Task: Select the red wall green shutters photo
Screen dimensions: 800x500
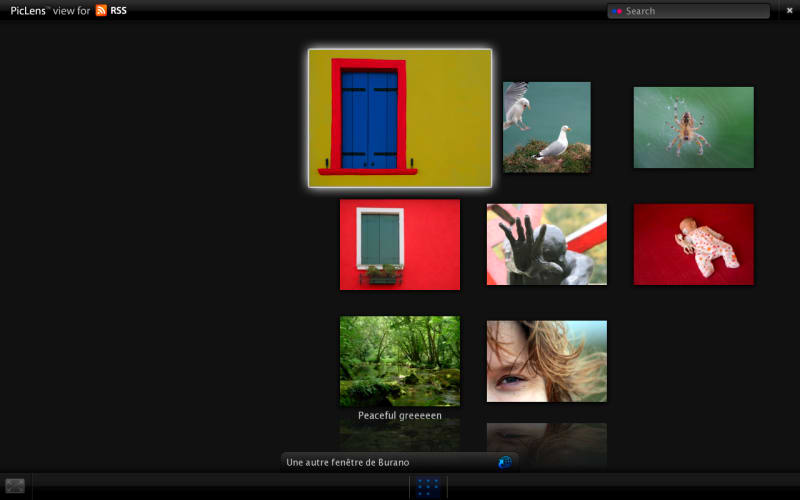Action: tap(400, 244)
